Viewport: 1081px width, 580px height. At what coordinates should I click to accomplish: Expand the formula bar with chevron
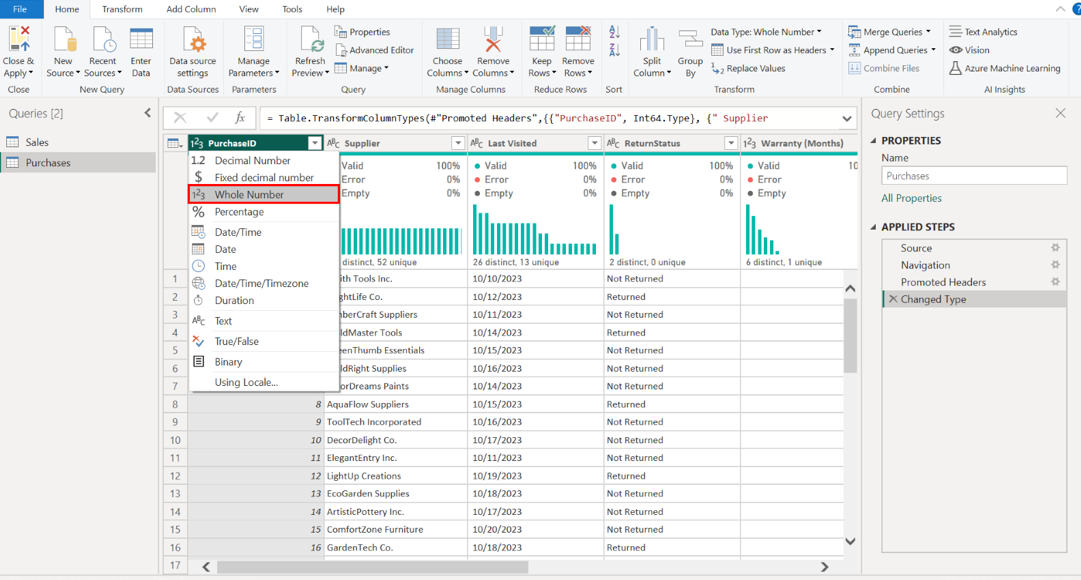(847, 118)
